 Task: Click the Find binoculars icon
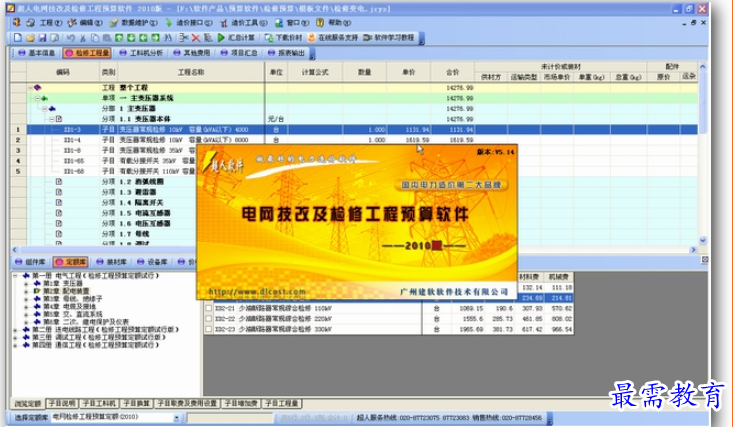(x=168, y=37)
